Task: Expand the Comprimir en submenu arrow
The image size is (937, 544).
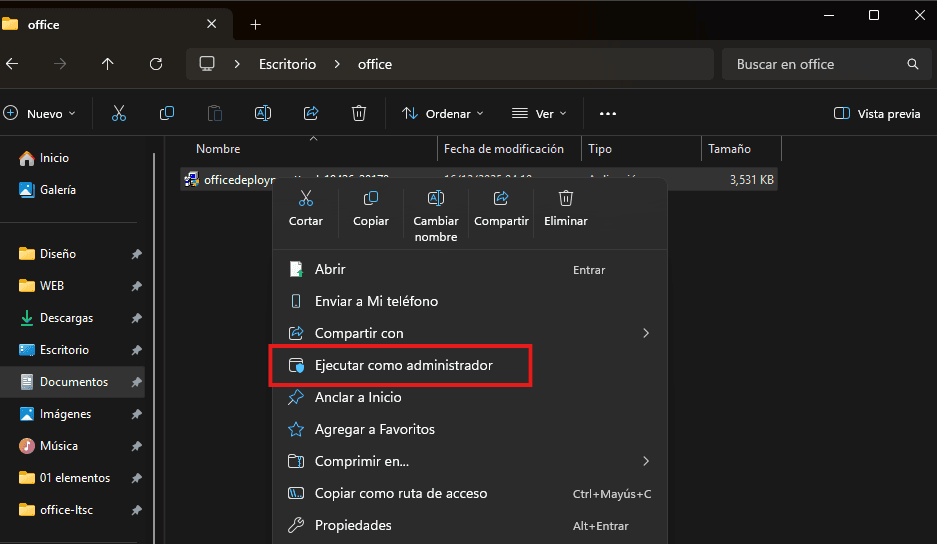Action: [x=646, y=461]
